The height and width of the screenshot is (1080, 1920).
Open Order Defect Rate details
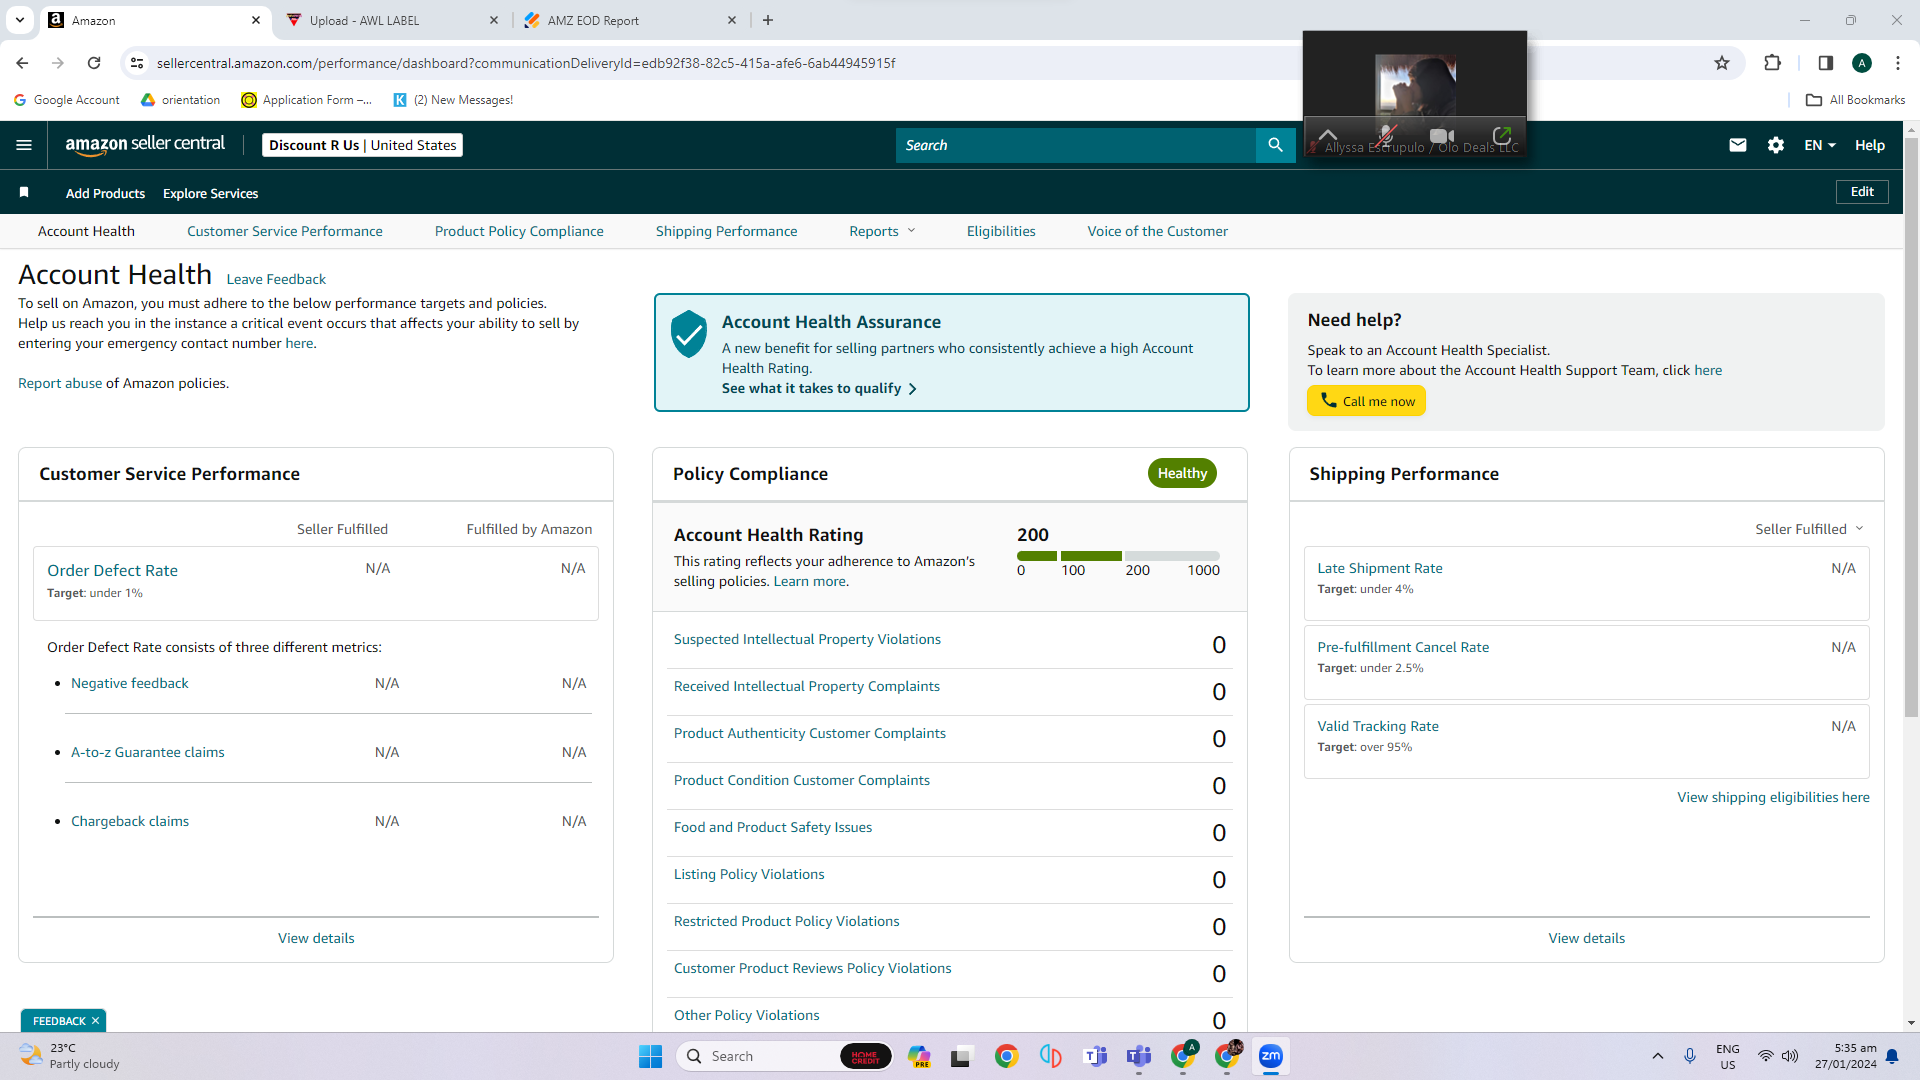coord(112,570)
